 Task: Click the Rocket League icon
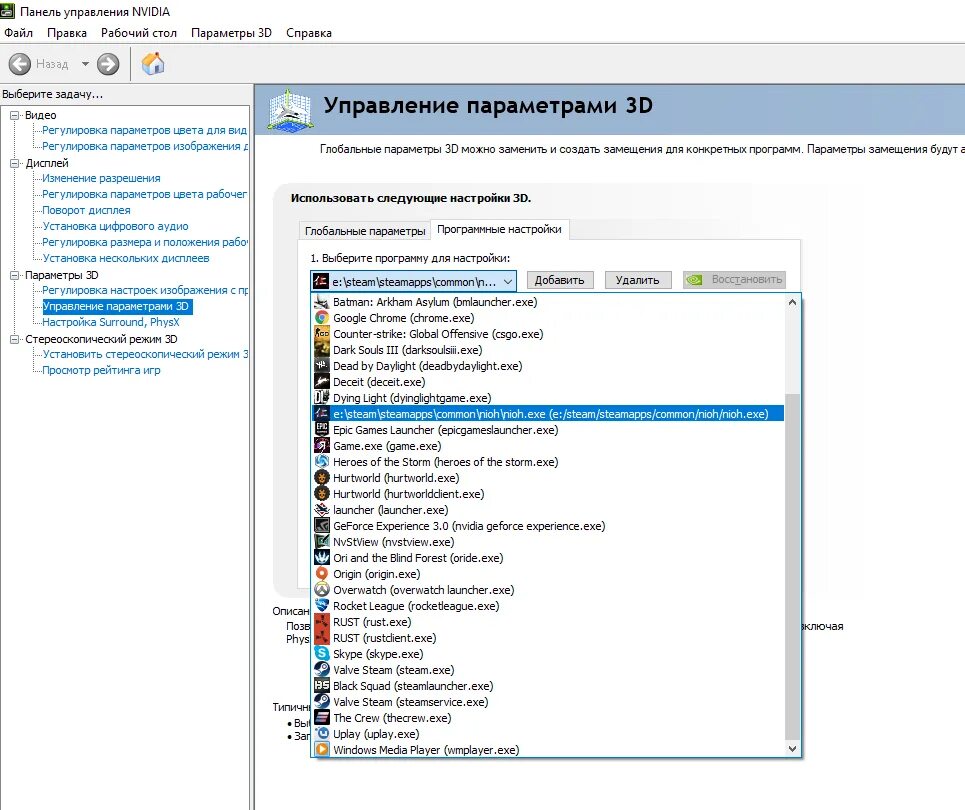[x=321, y=606]
